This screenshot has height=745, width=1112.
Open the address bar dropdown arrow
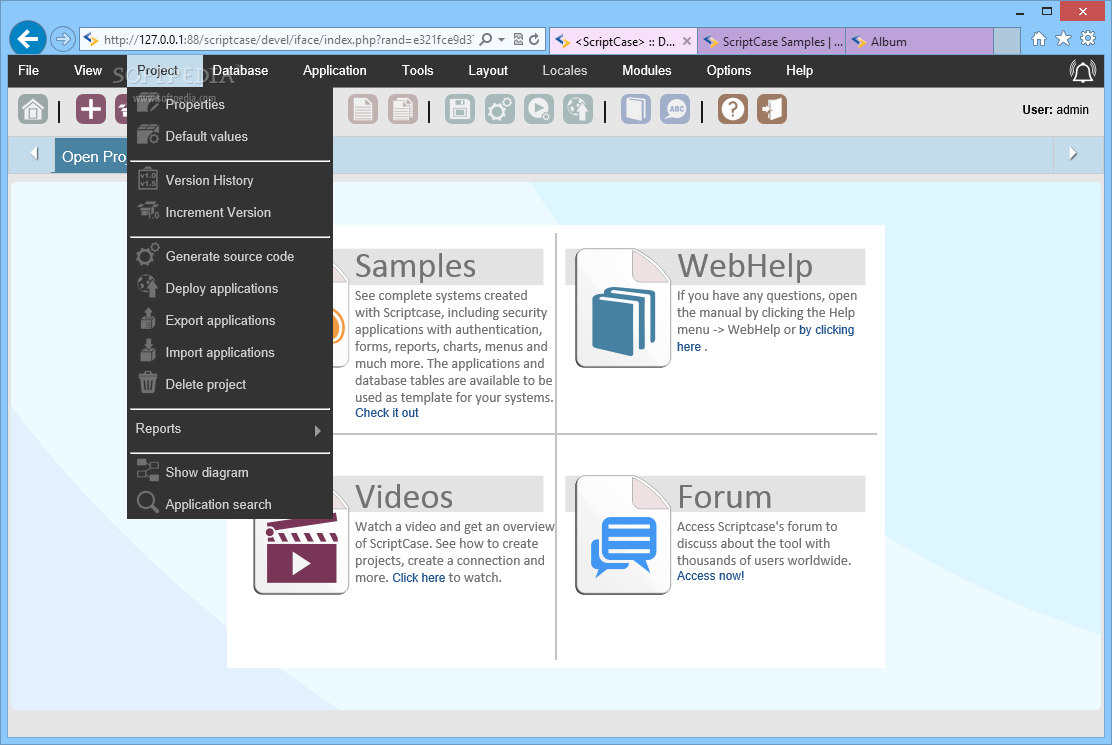point(501,39)
